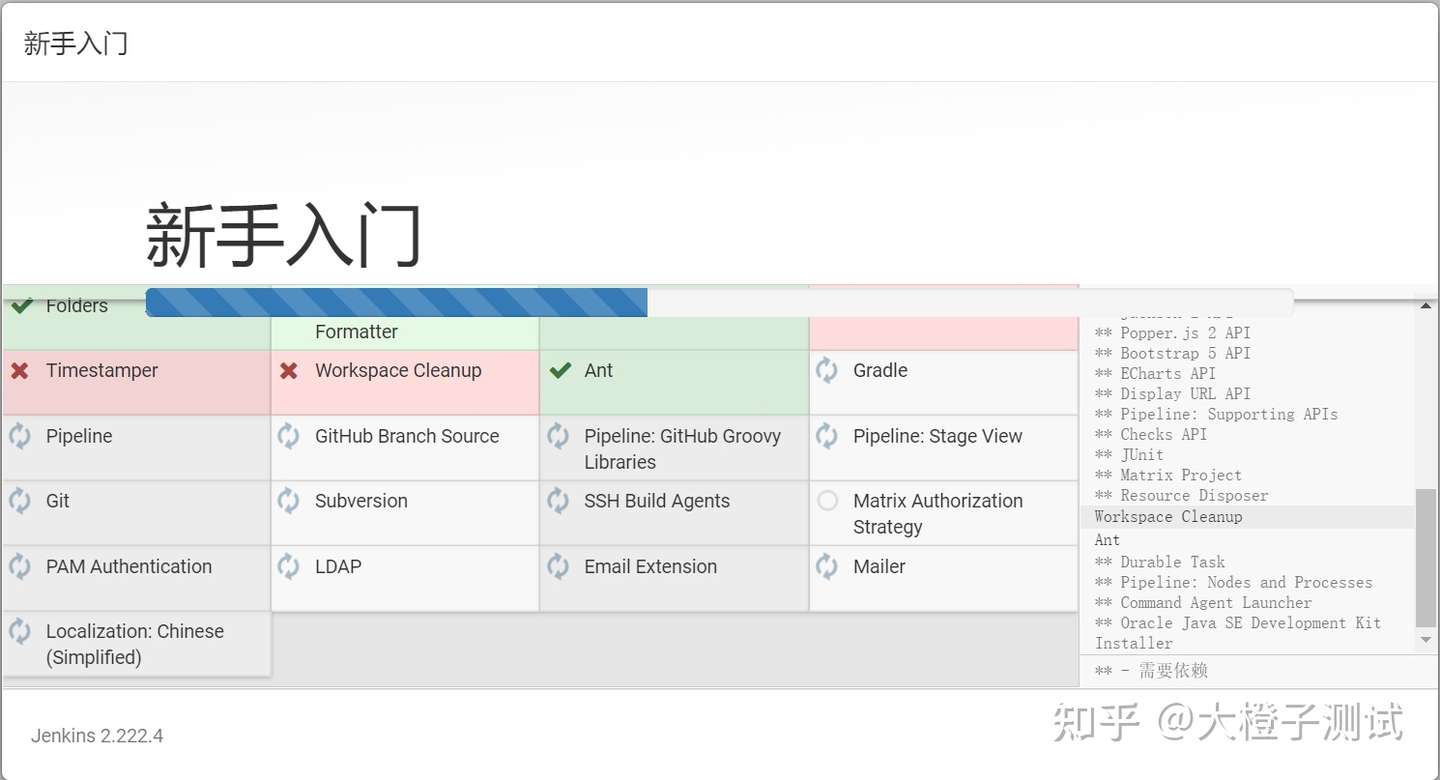Click the log panel scrollbar up arrow

1426,306
